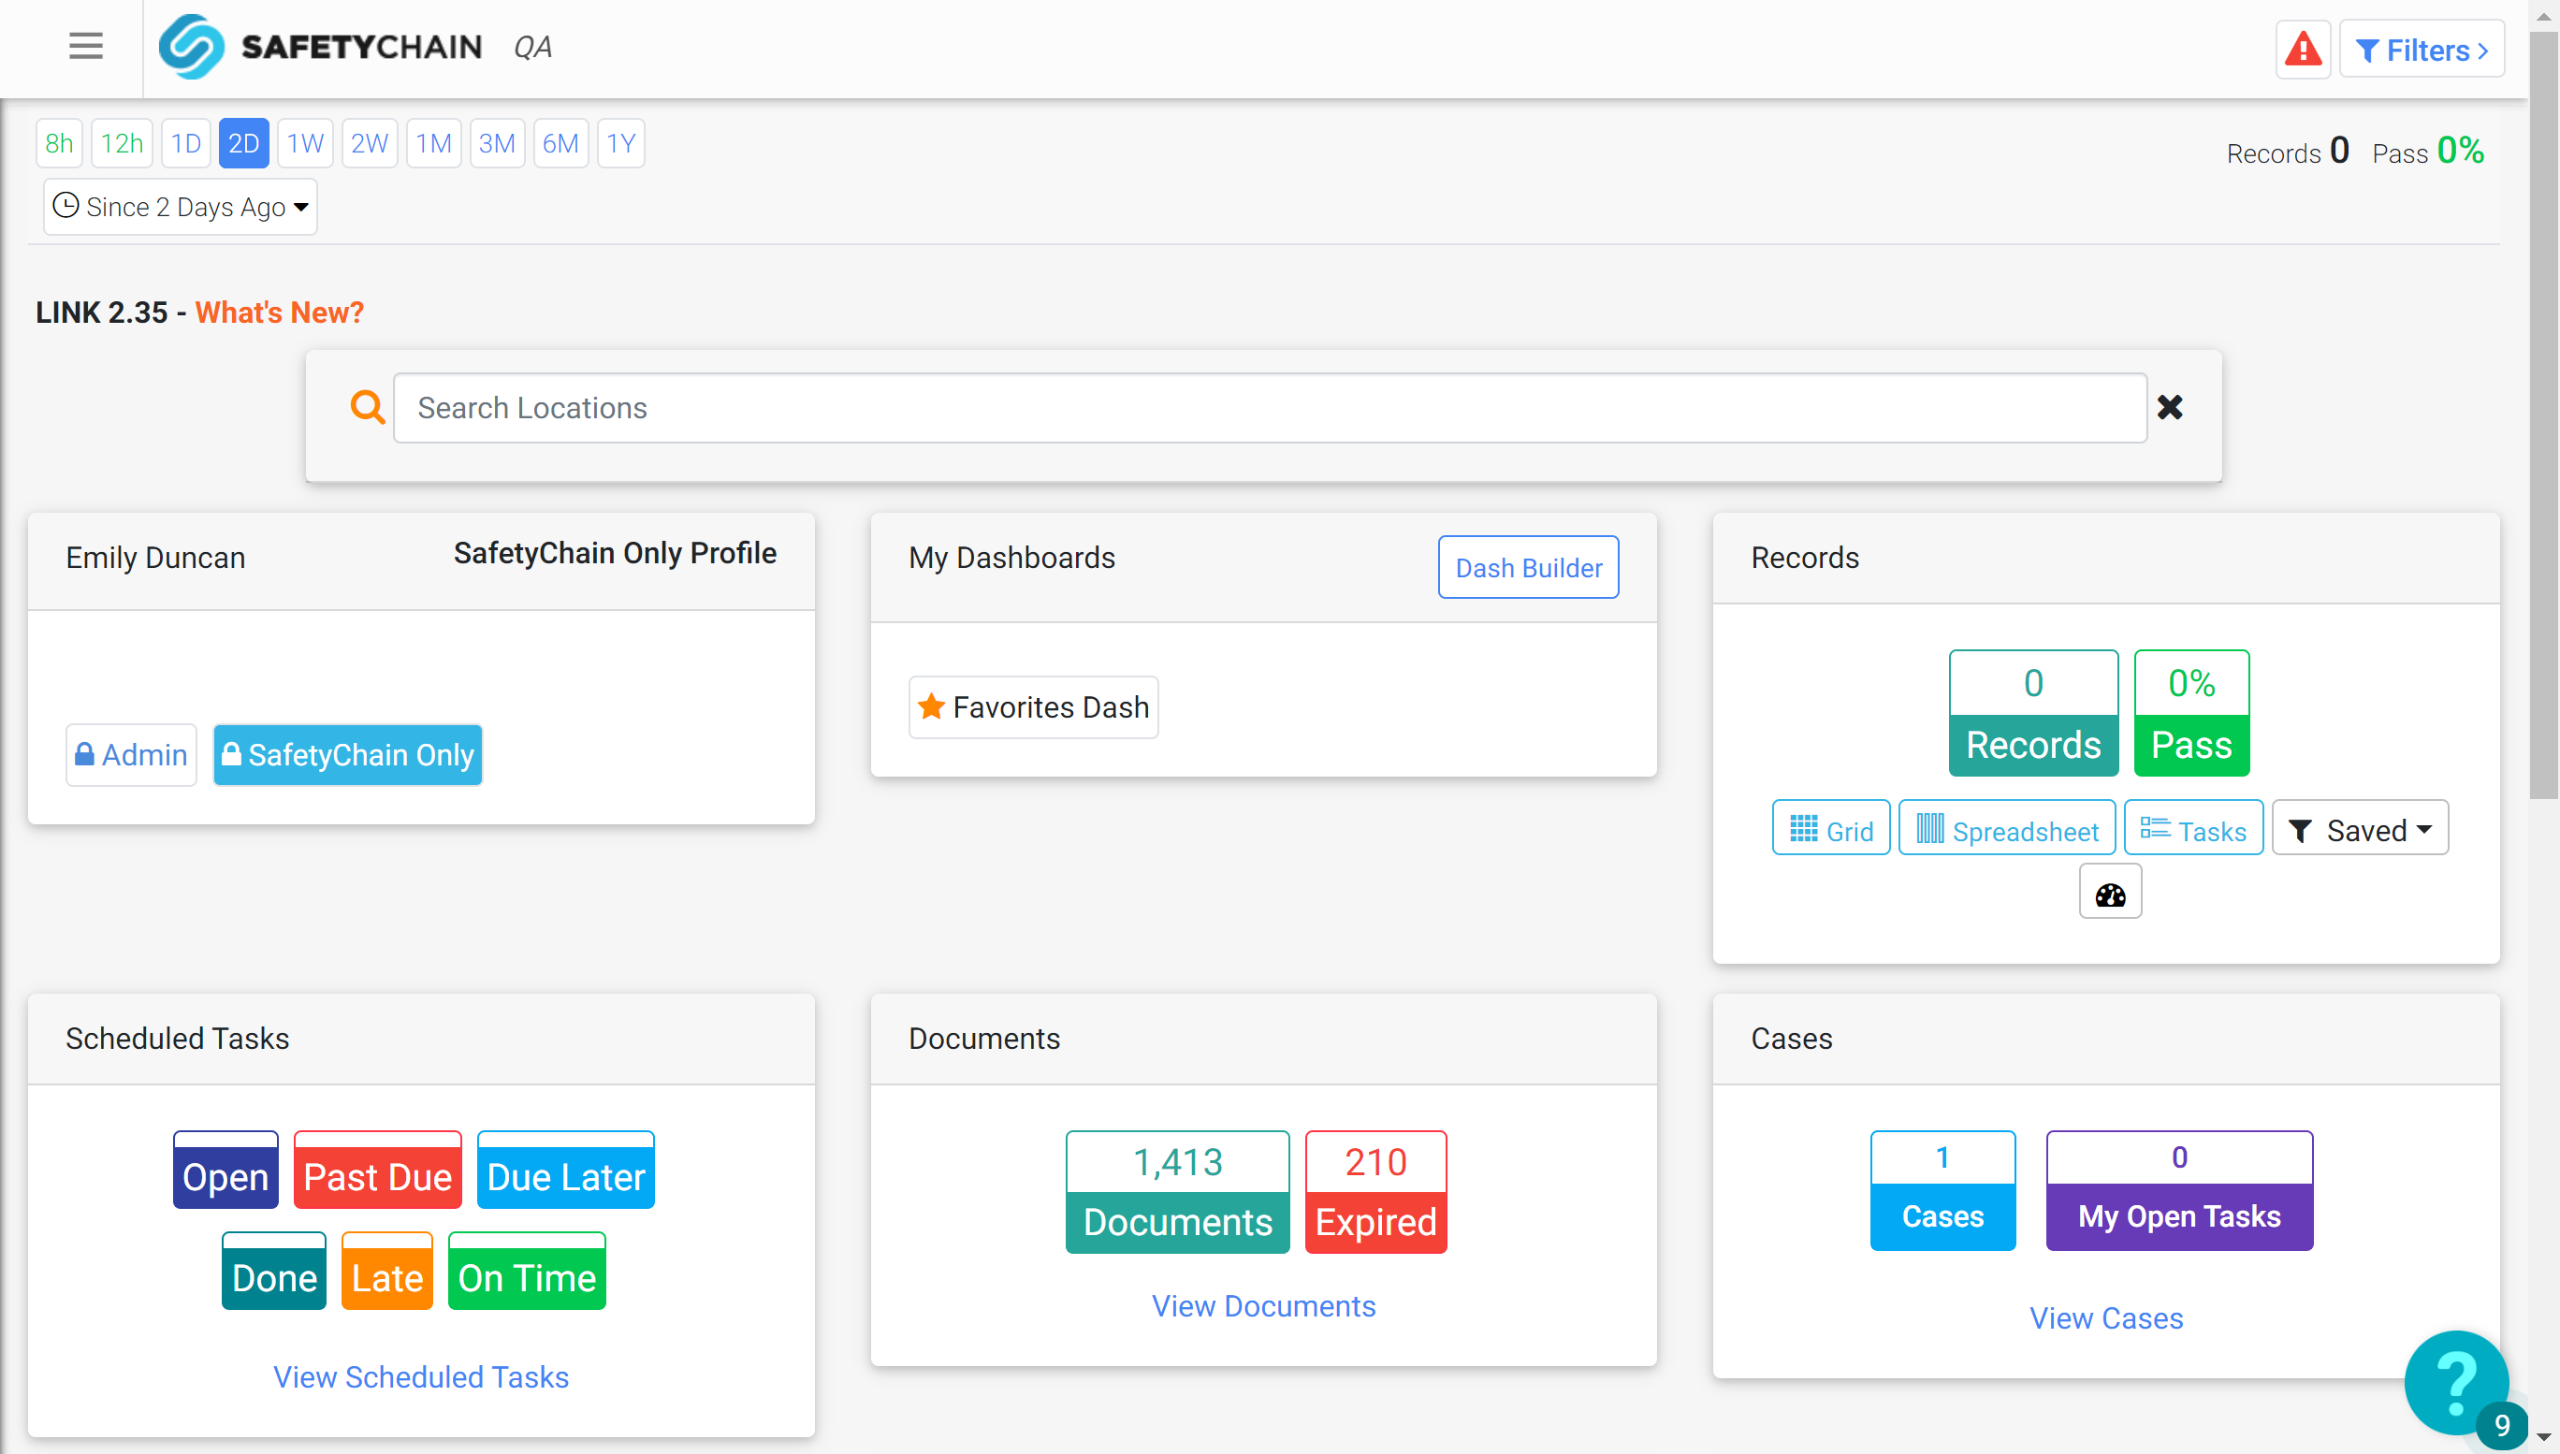Viewport: 2560px width, 1454px height.
Task: Select the Admin profile tab
Action: [x=131, y=755]
